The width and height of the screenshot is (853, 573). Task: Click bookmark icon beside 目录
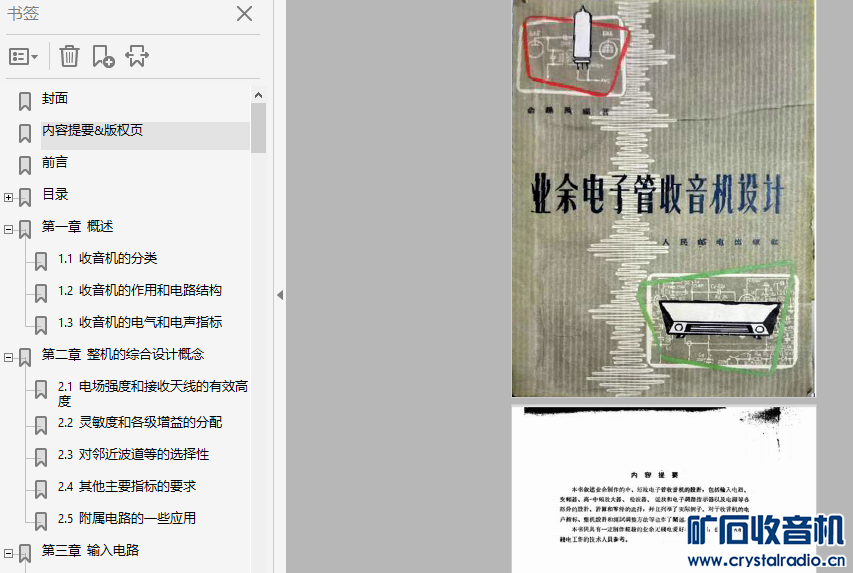pyautogui.click(x=25, y=197)
